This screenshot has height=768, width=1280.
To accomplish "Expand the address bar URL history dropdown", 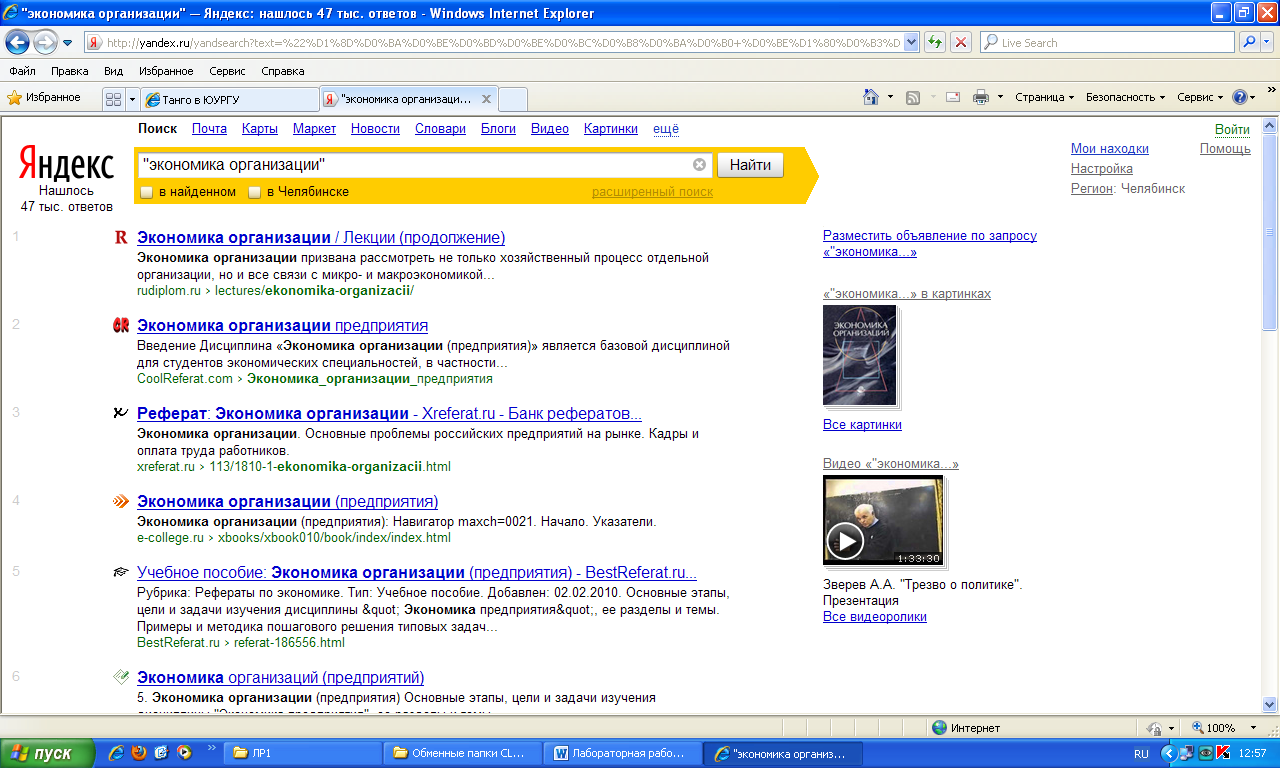I will (911, 43).
